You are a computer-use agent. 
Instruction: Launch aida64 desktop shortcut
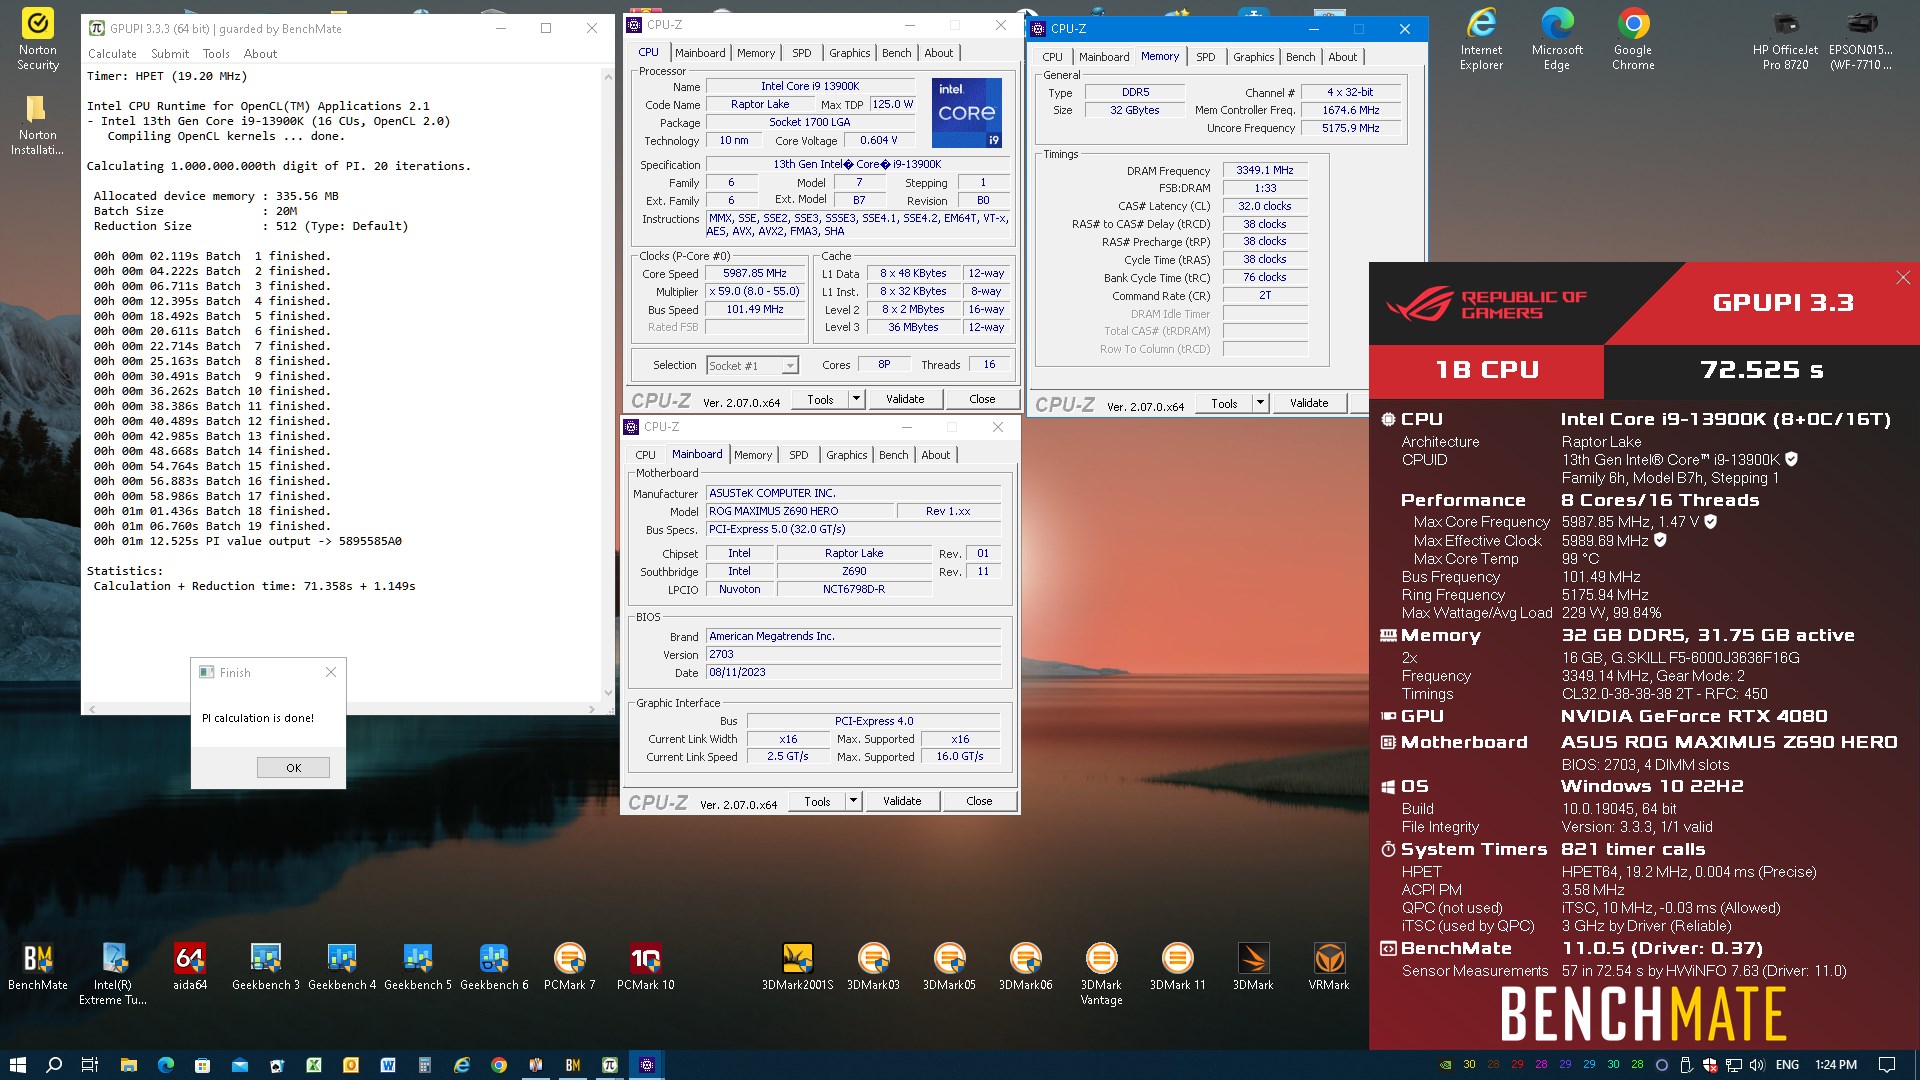pos(190,967)
